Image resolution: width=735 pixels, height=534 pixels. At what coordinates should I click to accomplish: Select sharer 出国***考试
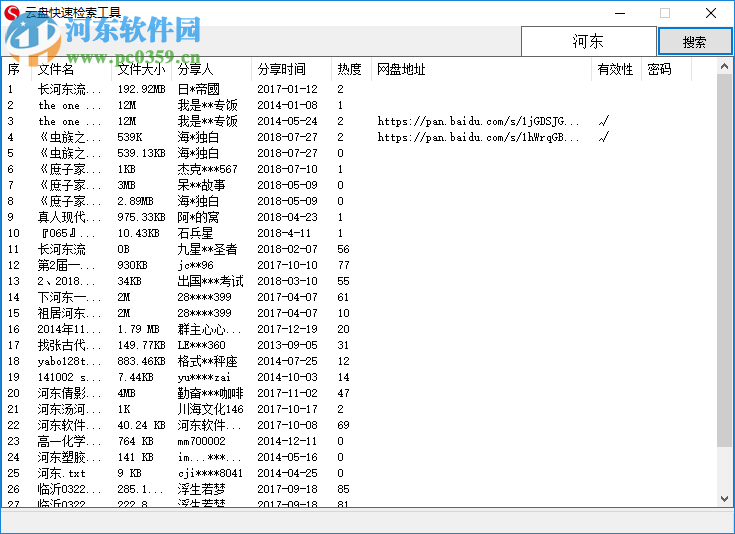point(210,281)
